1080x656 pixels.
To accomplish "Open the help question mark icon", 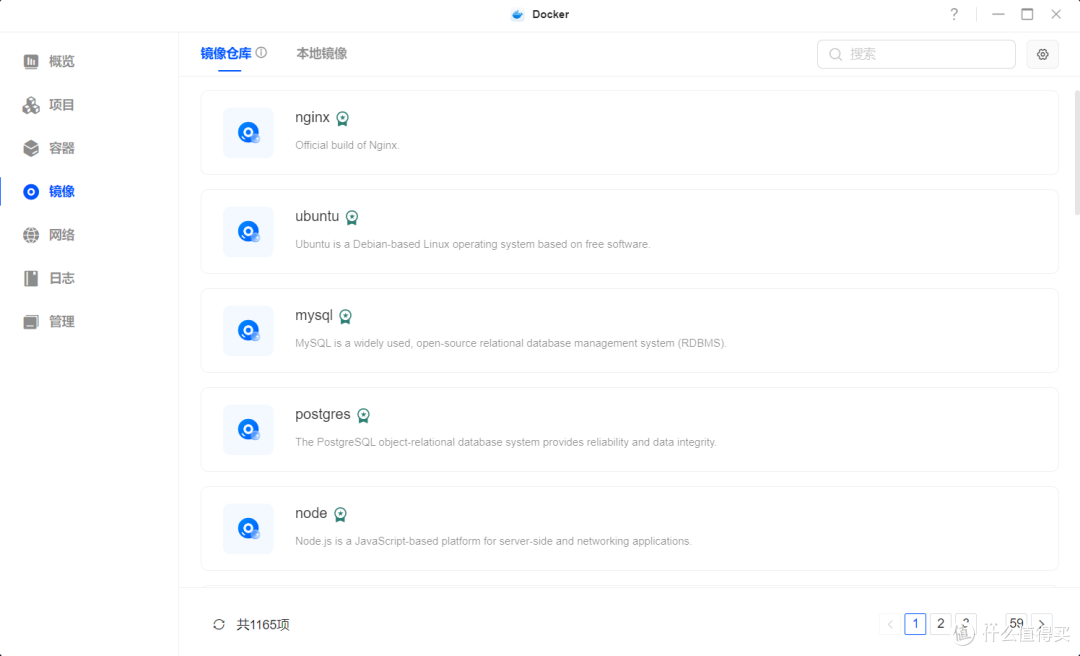I will coord(954,14).
